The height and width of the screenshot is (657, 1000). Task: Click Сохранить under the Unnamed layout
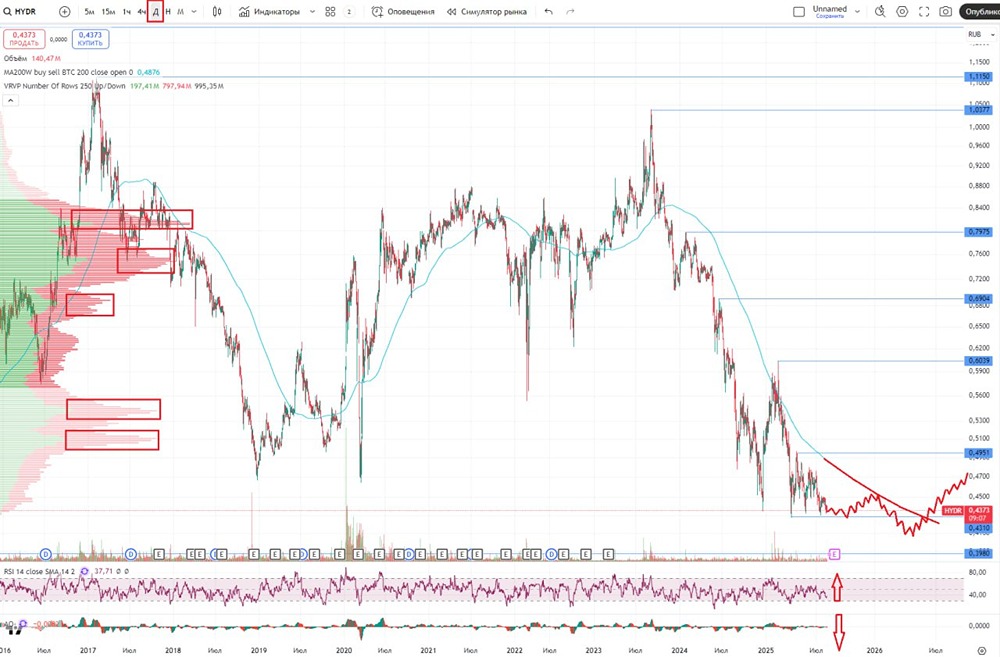(x=830, y=16)
